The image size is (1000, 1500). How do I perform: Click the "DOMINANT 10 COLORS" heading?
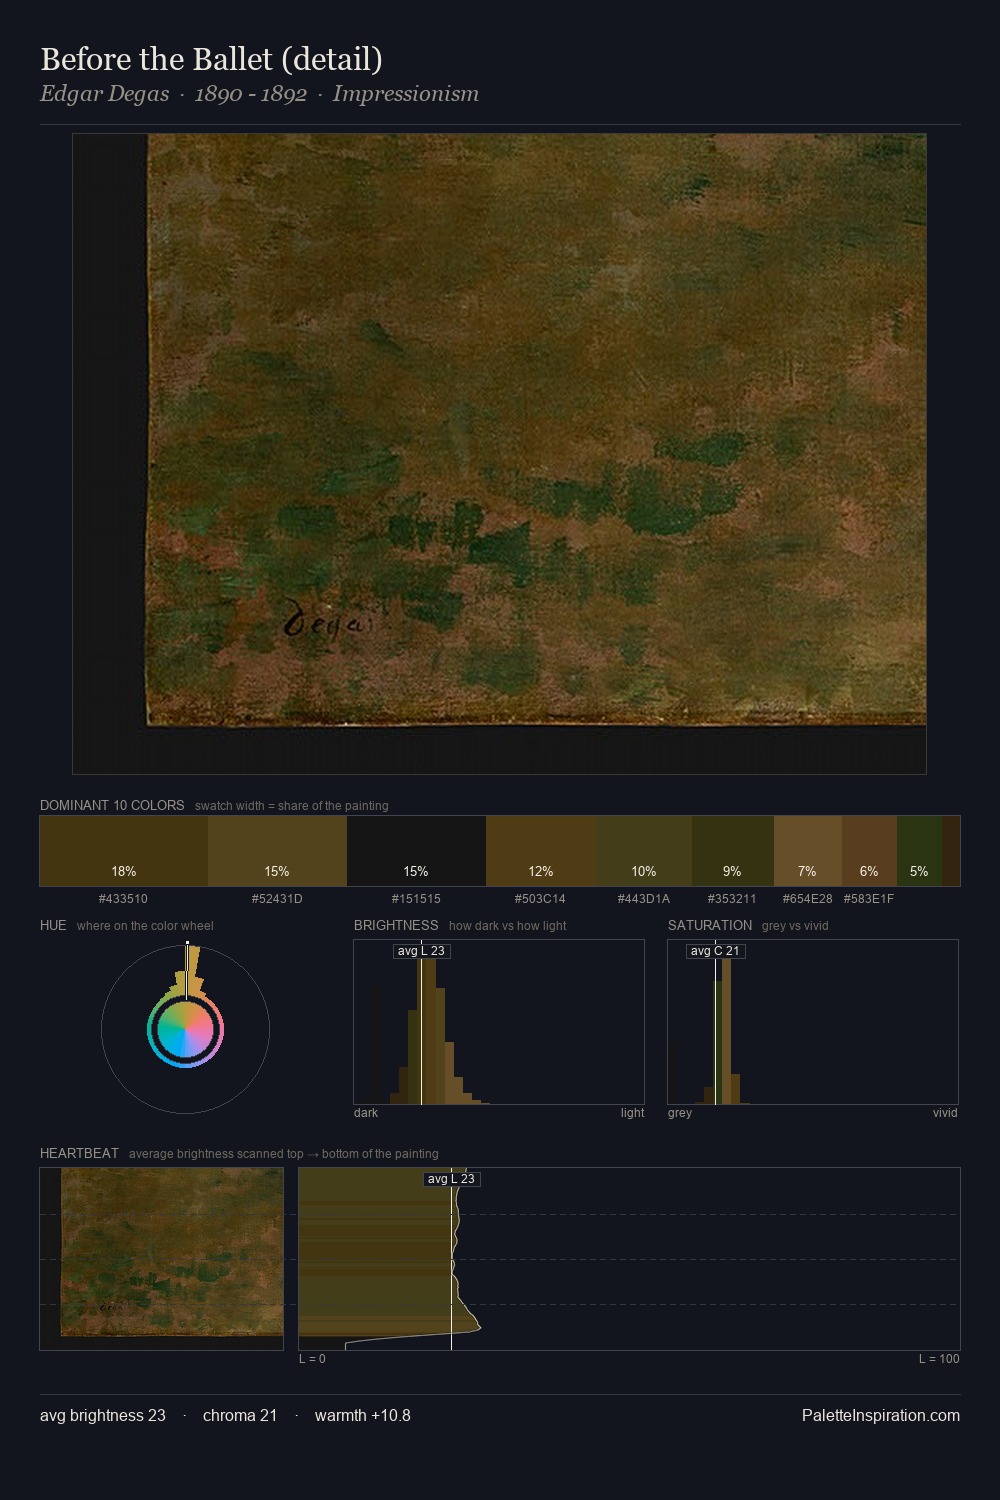click(112, 805)
